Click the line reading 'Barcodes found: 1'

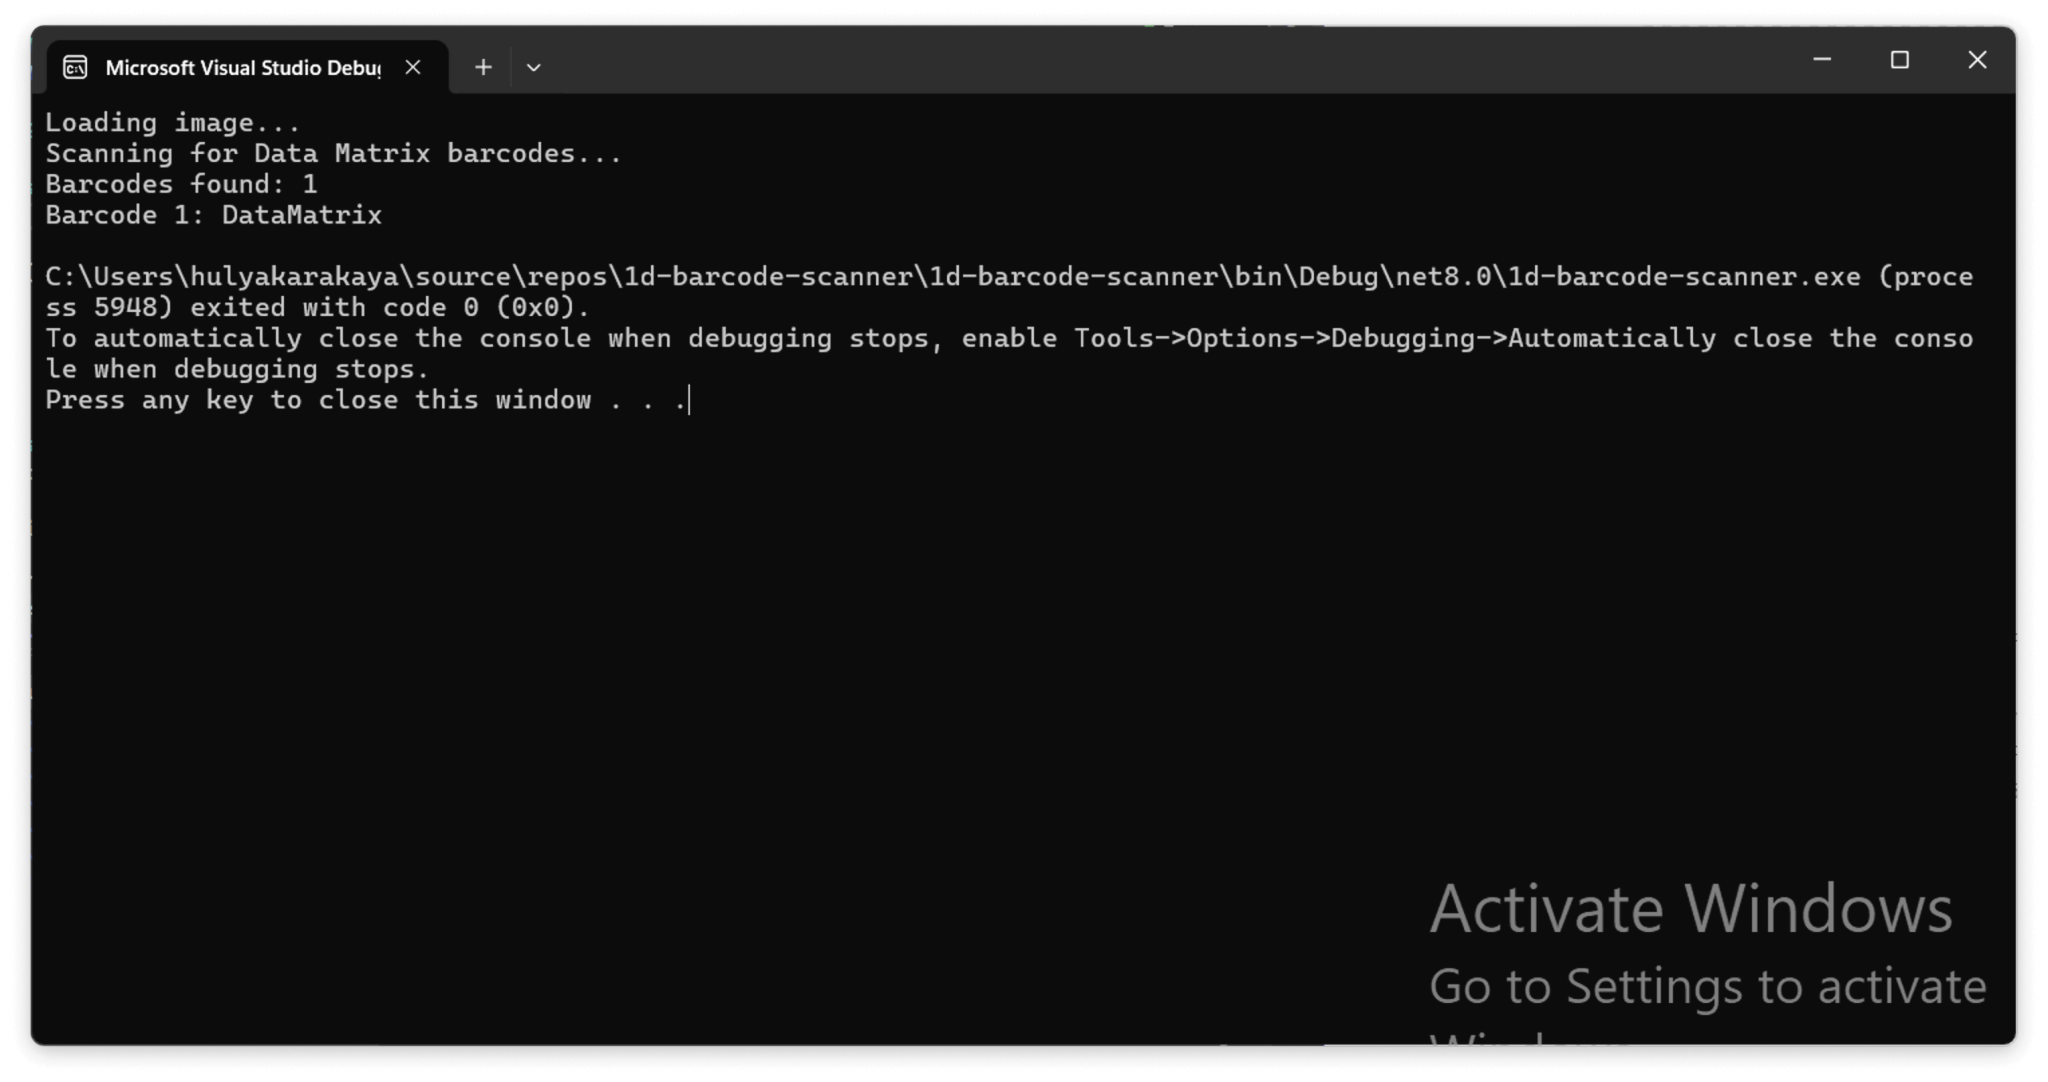pyautogui.click(x=182, y=183)
